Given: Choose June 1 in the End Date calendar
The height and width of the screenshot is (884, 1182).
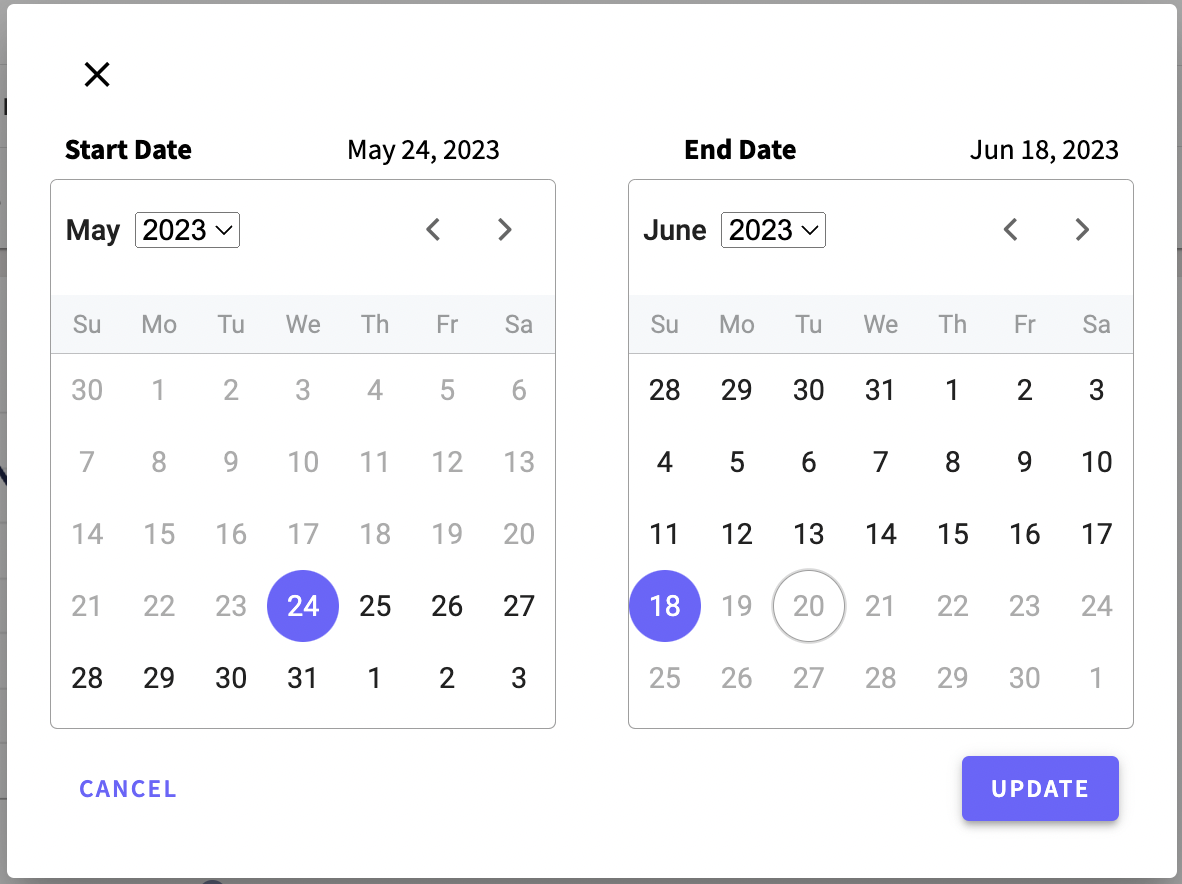Looking at the screenshot, I should [x=953, y=390].
